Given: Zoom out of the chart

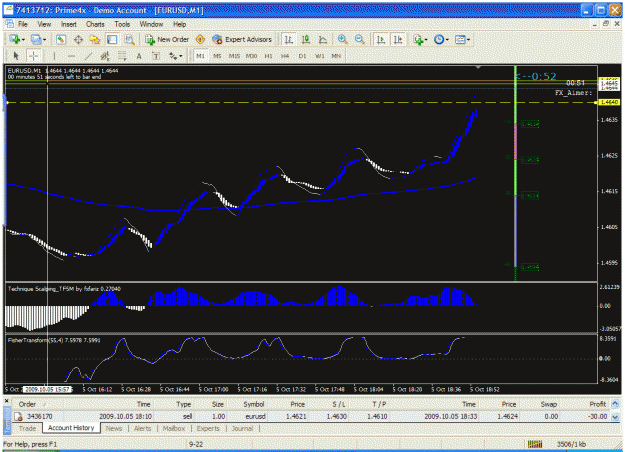Looking at the screenshot, I should coord(359,39).
